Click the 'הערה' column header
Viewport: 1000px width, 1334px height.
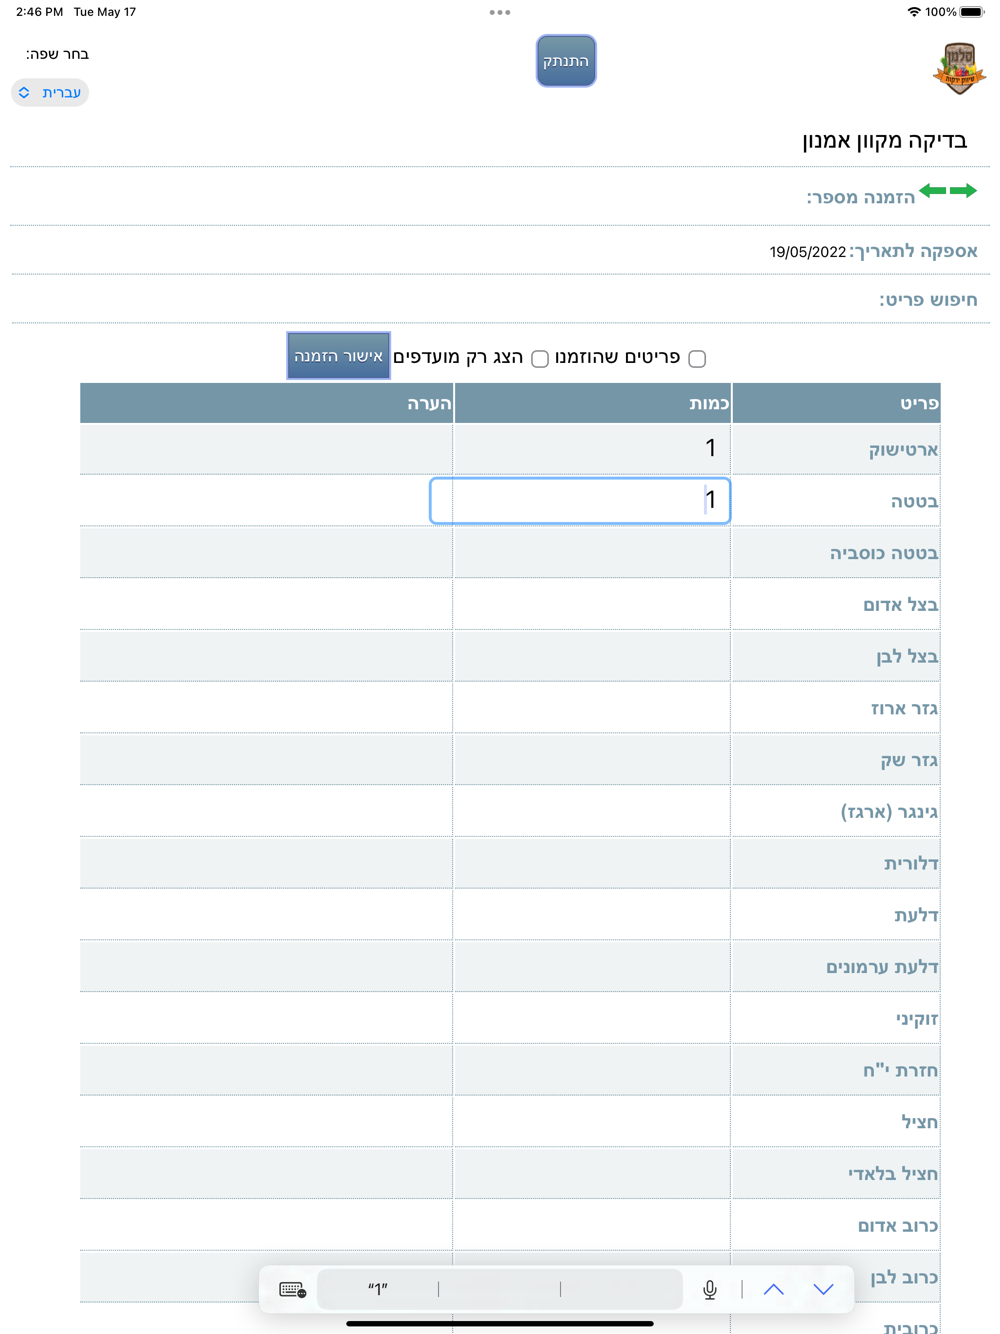267,403
